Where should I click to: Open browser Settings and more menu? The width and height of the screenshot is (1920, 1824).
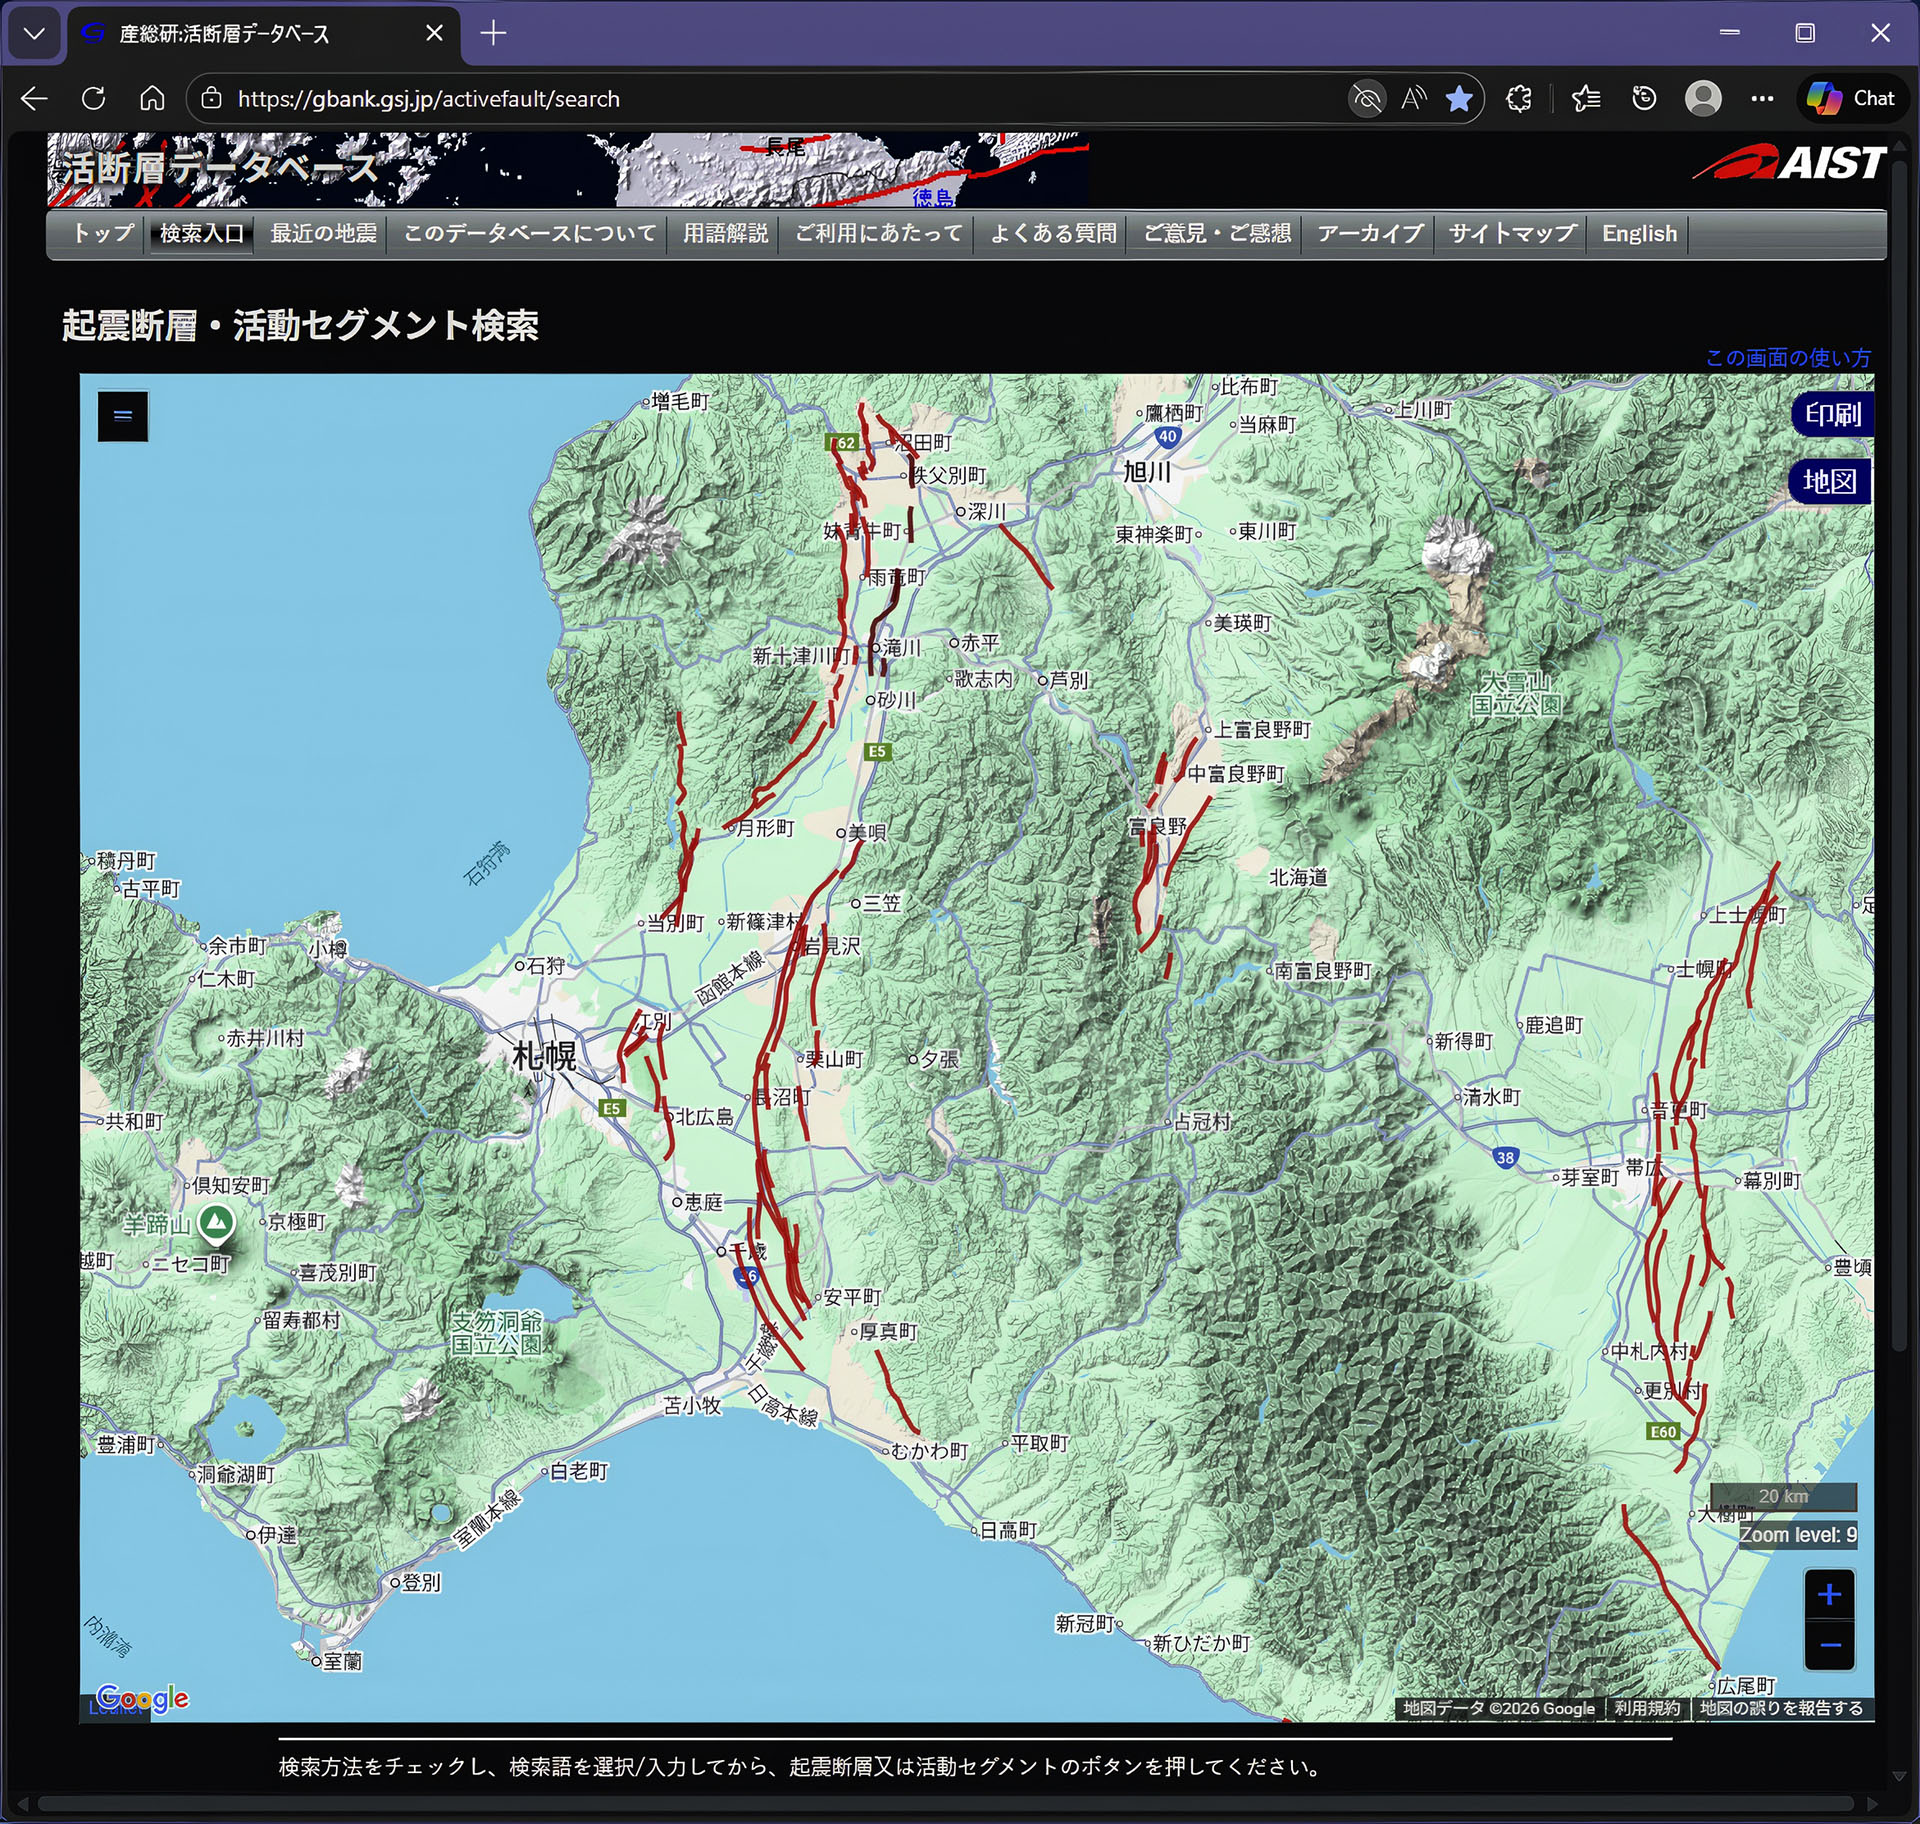click(x=1762, y=98)
